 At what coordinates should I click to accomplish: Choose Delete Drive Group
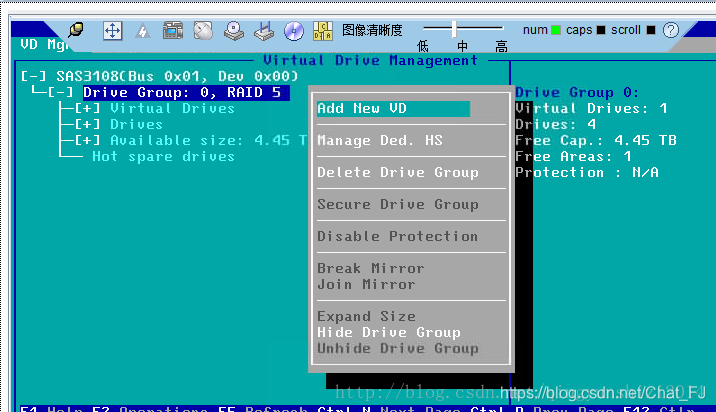click(398, 172)
